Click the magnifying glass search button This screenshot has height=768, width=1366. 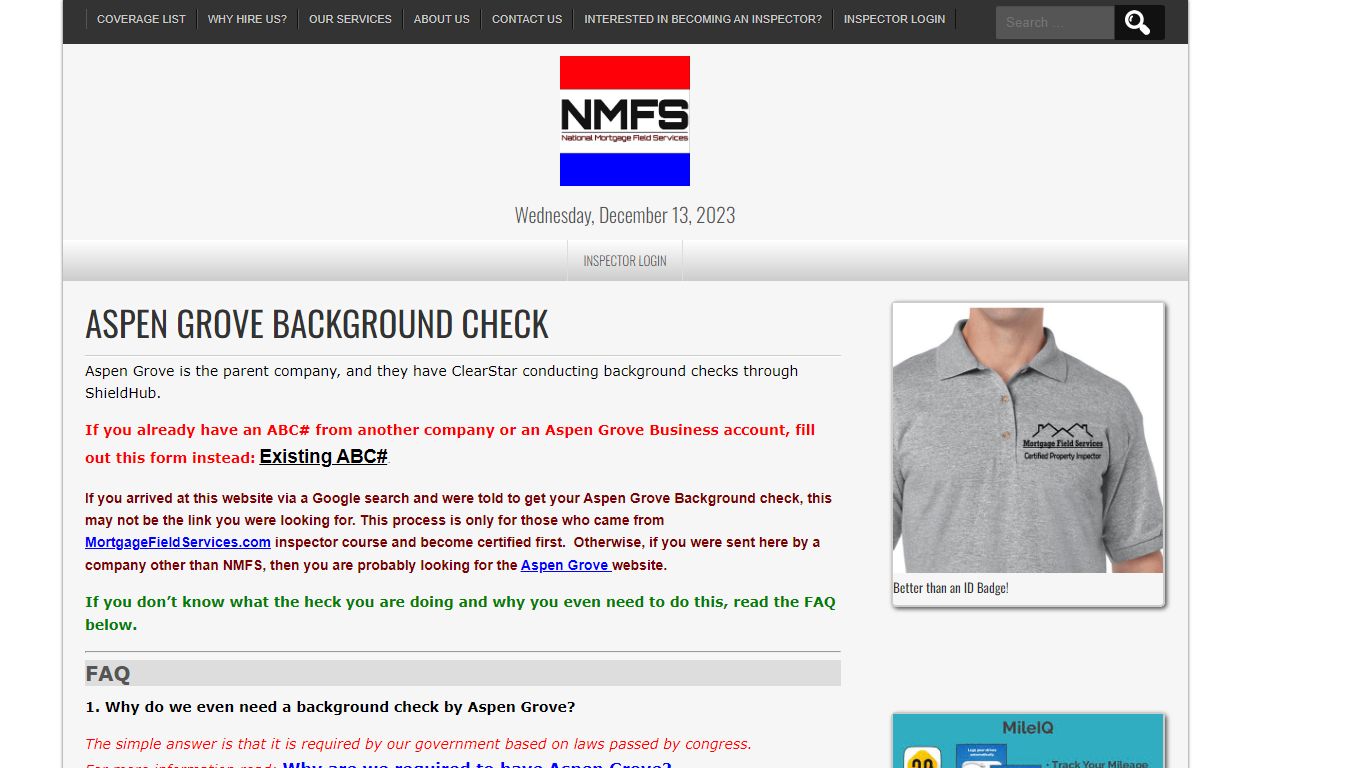coord(1139,22)
